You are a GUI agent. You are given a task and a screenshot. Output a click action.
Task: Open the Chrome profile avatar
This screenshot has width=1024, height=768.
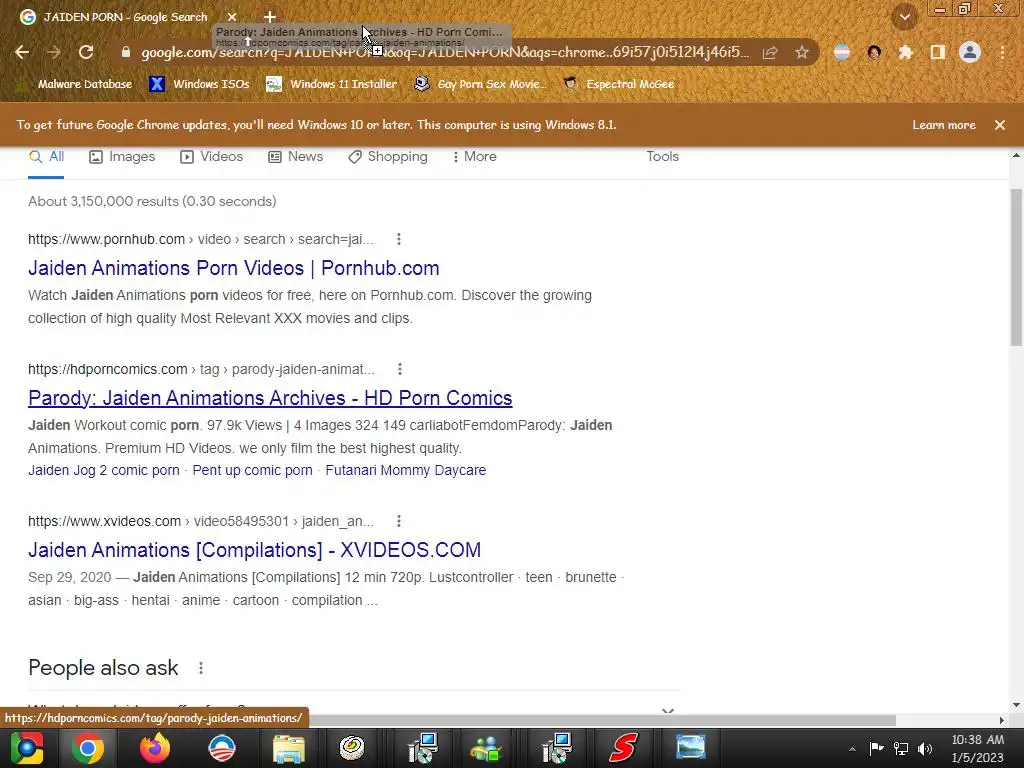click(970, 52)
